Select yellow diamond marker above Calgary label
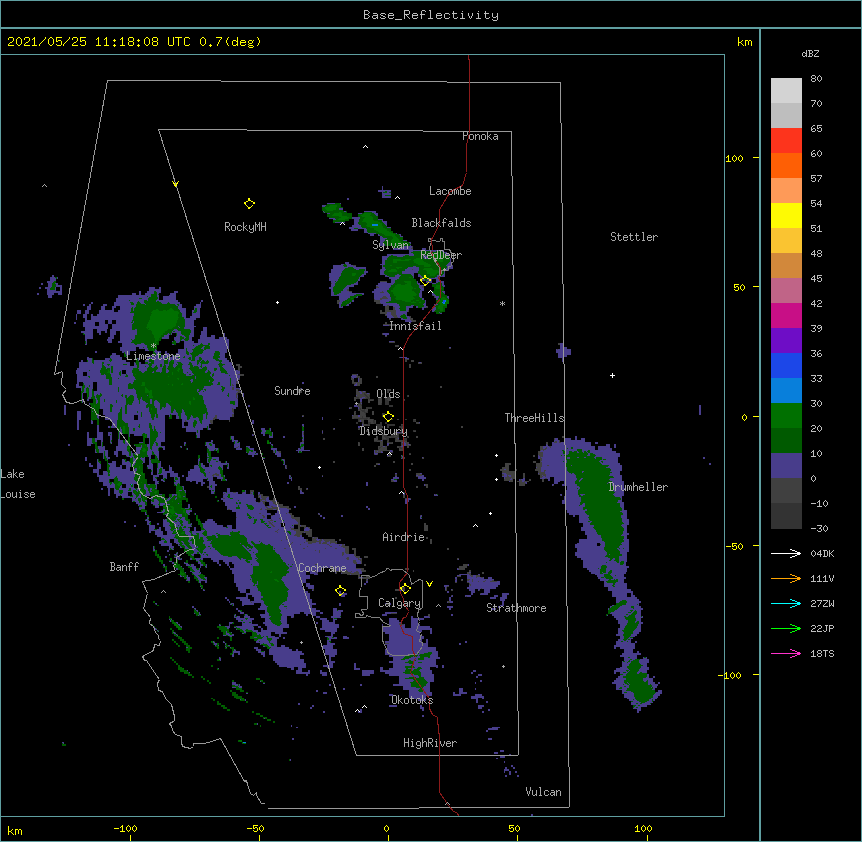 pos(405,589)
